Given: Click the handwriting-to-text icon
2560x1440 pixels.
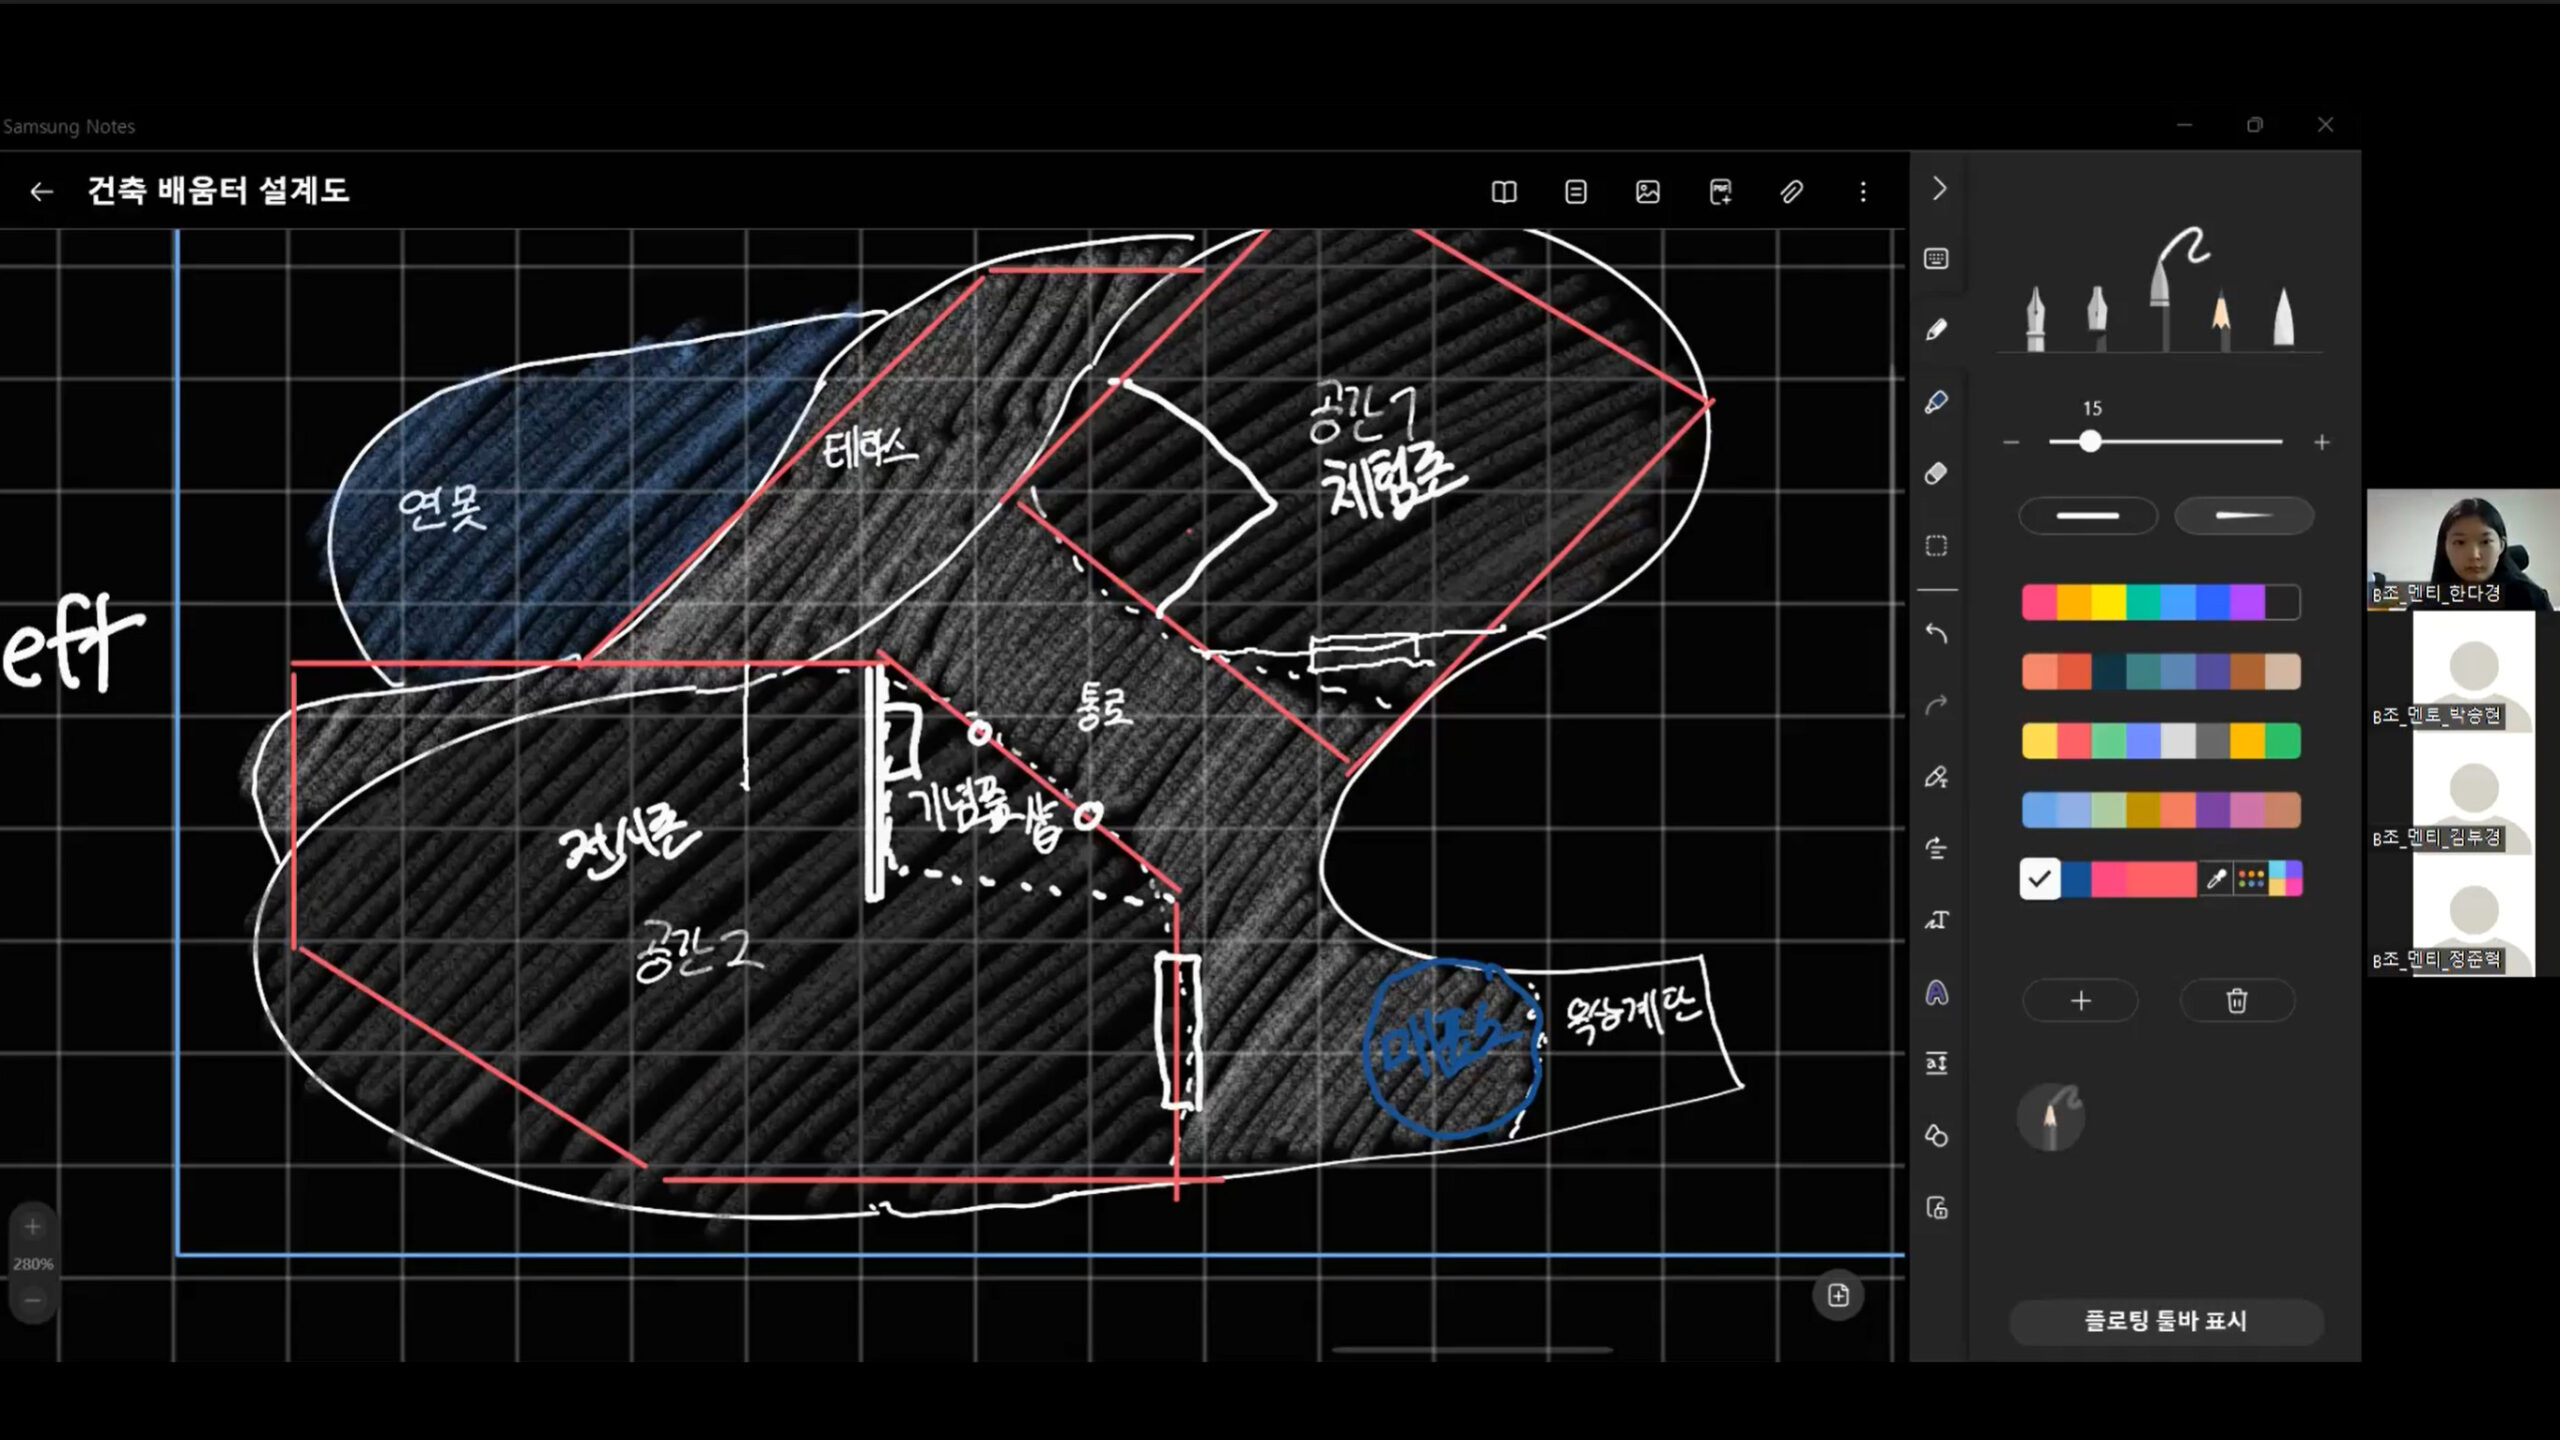Looking at the screenshot, I should [1937, 920].
